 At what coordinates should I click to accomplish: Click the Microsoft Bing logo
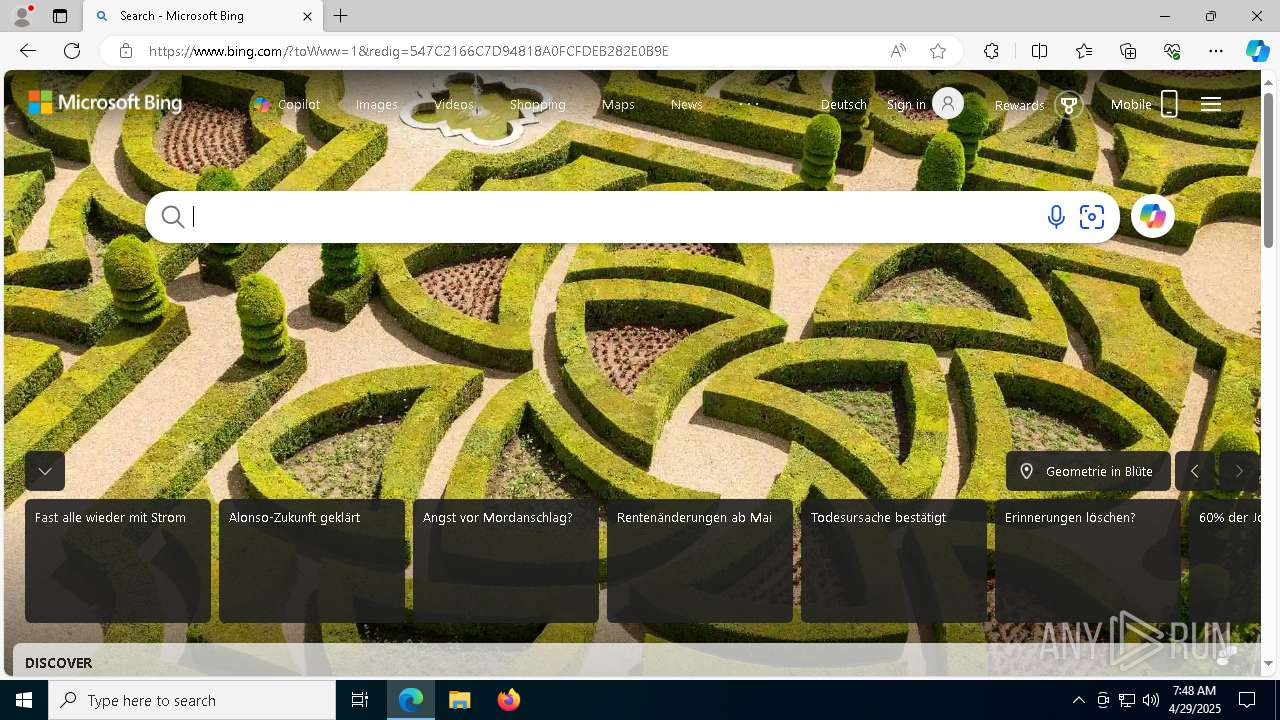(x=105, y=103)
